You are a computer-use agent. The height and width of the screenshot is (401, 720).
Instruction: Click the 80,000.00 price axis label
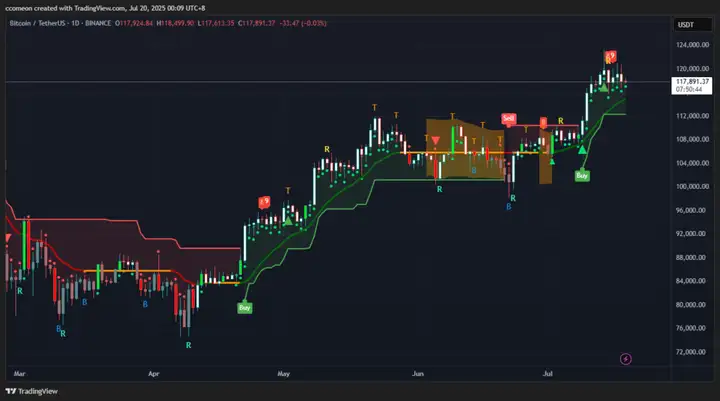click(691, 305)
